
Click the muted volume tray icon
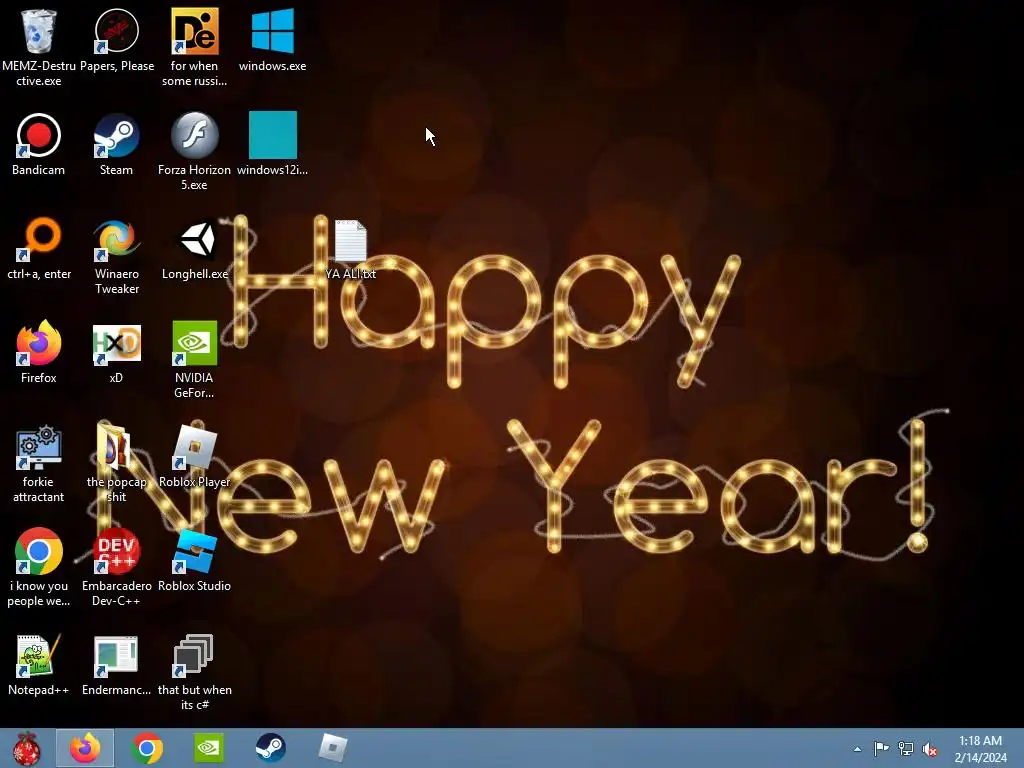pos(929,749)
